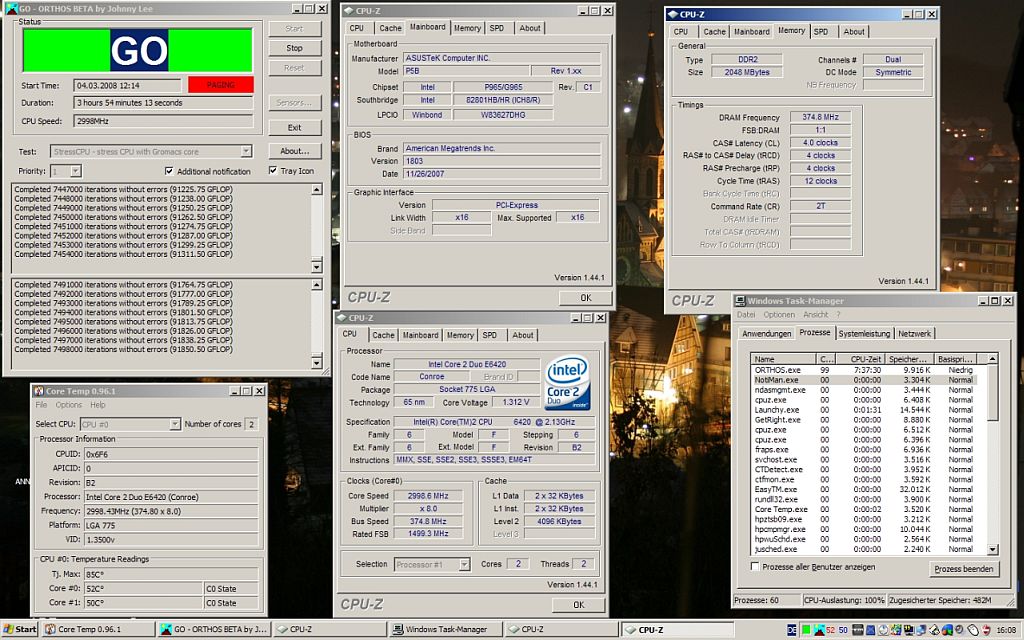
Task: Switch to GO - ORTHOS BETA taskbar button
Action: pos(213,630)
